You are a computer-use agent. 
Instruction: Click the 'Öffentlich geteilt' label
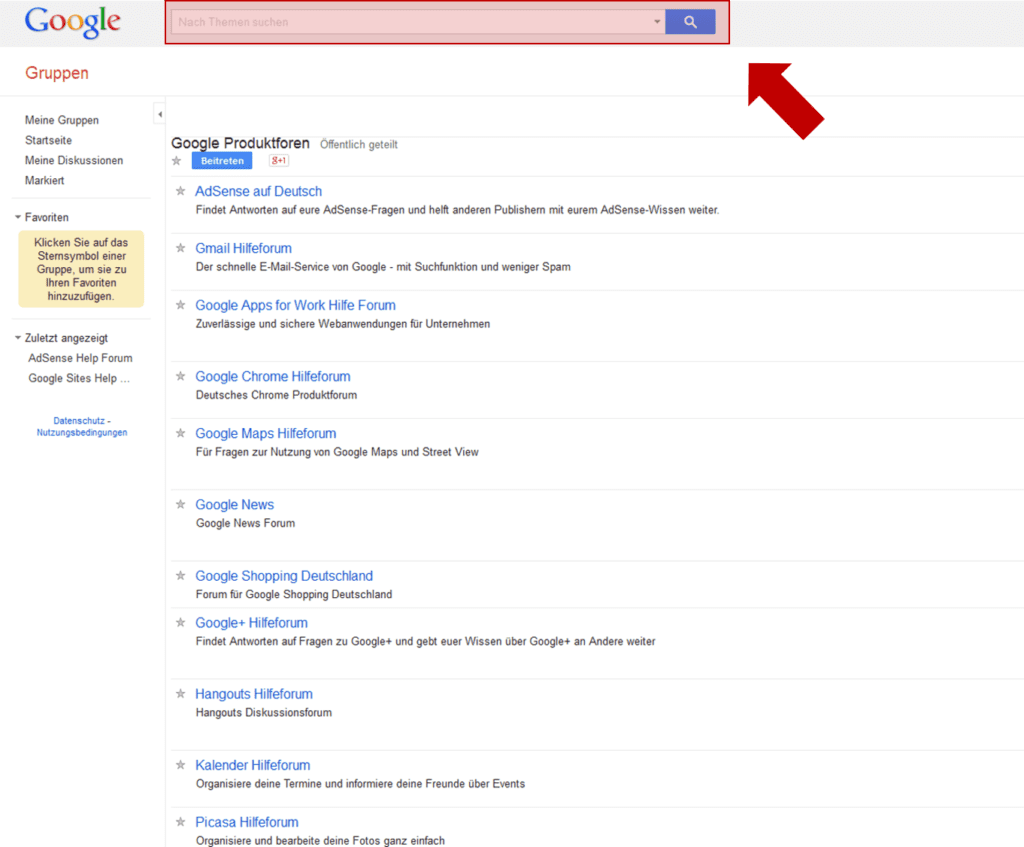coord(359,144)
